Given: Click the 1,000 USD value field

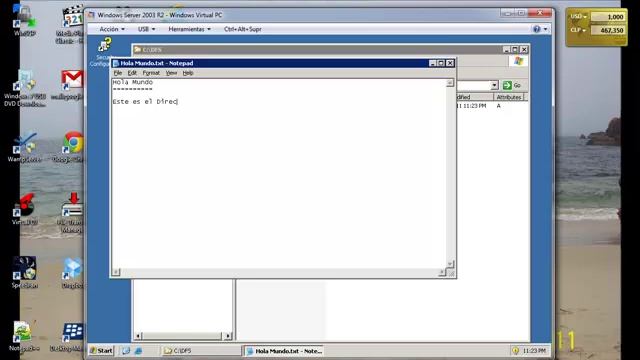Looking at the screenshot, I should point(607,17).
